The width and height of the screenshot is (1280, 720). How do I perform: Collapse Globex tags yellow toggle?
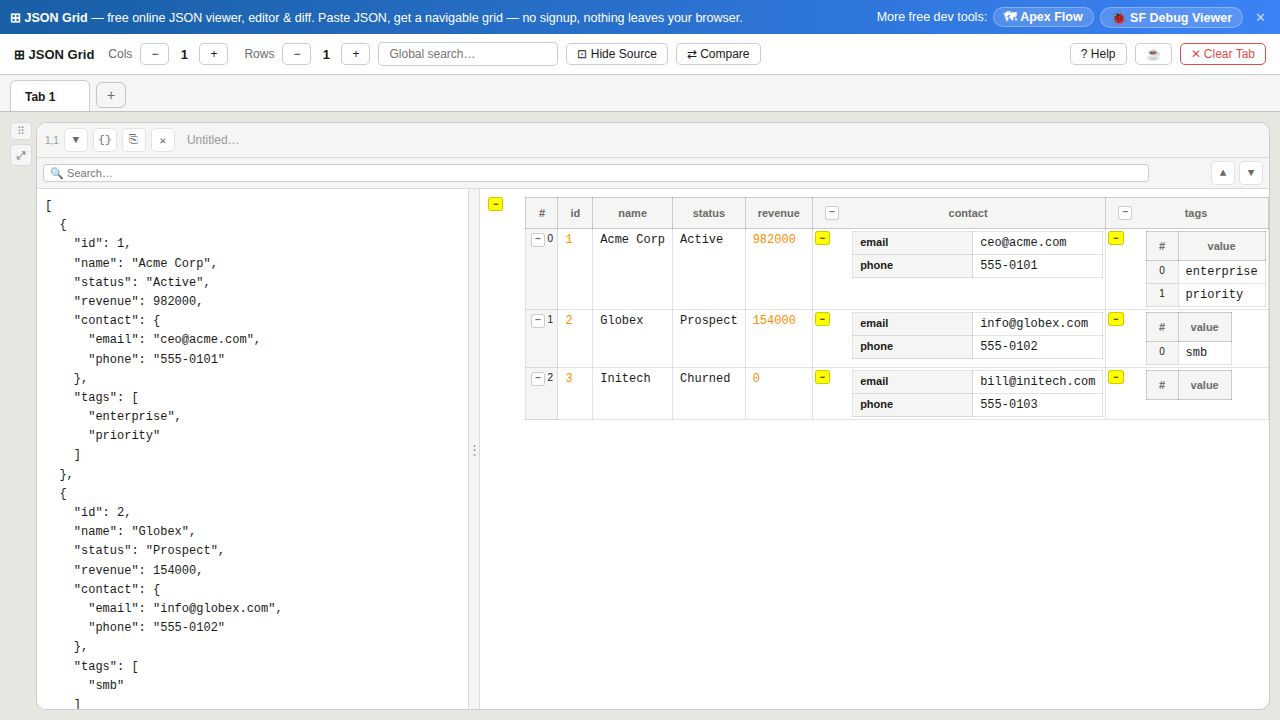point(1116,319)
